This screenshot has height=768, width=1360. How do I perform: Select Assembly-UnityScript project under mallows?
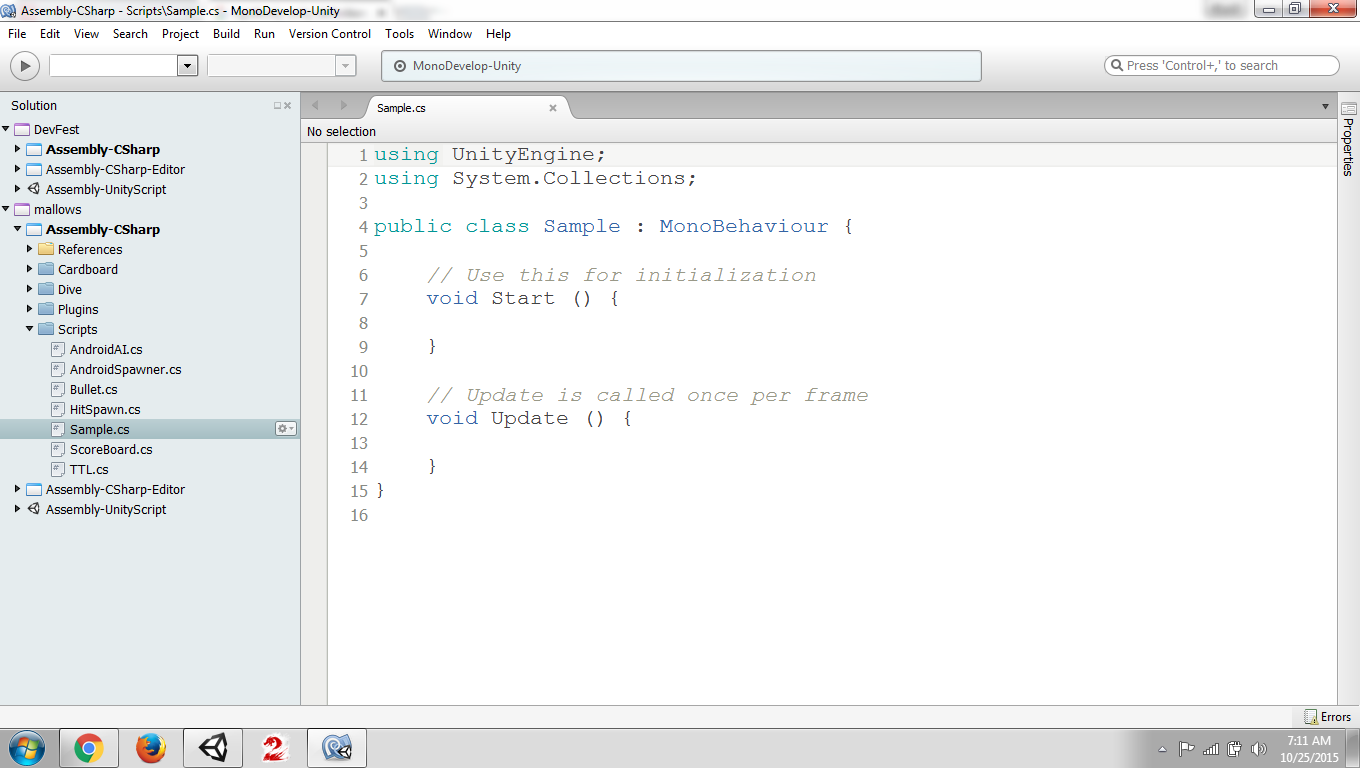click(x=106, y=509)
